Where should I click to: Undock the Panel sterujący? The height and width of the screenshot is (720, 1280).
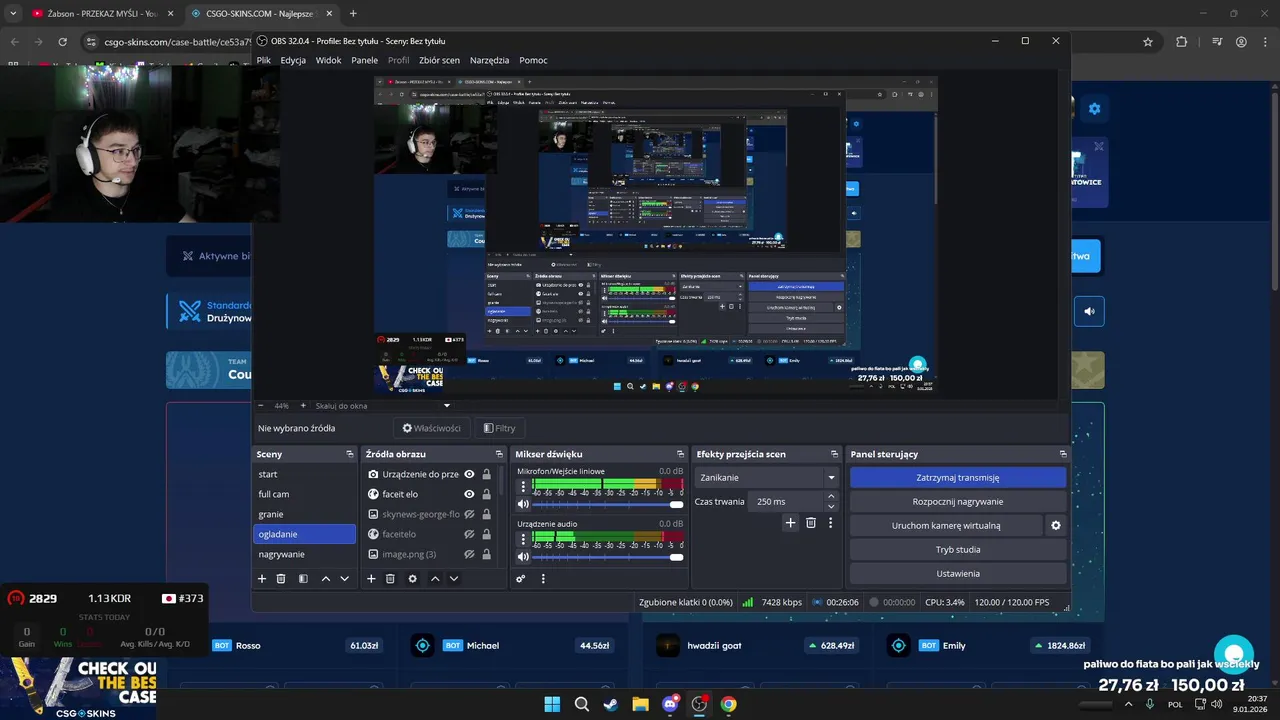pos(1063,454)
